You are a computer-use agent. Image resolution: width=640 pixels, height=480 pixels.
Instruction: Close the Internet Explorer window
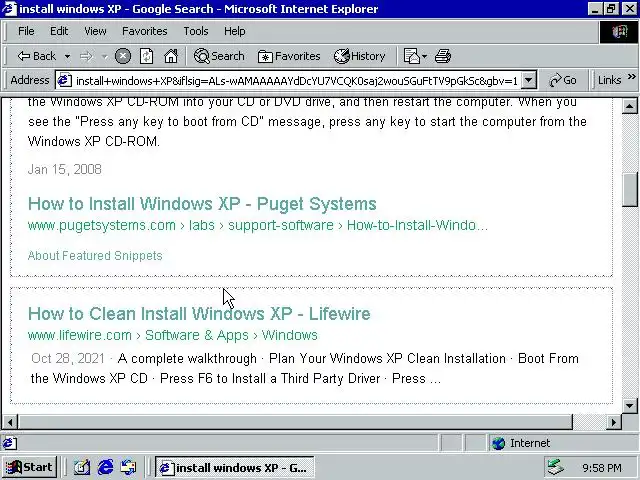630,9
